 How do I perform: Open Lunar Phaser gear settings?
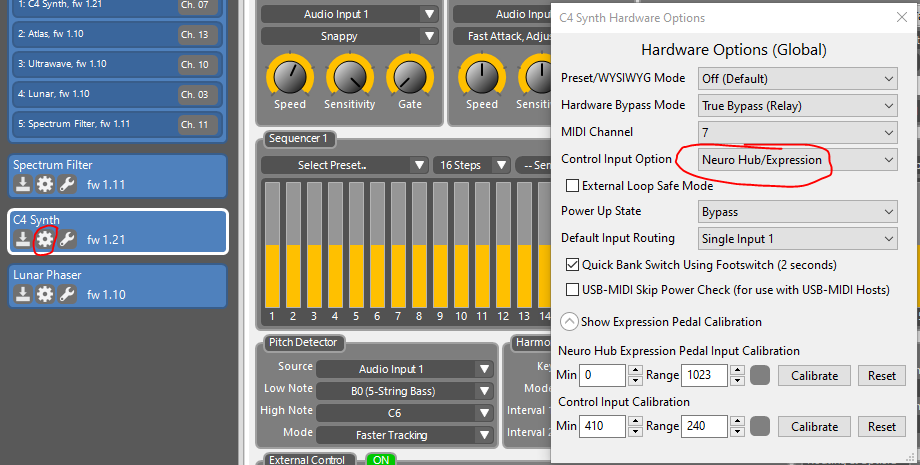pos(45,294)
